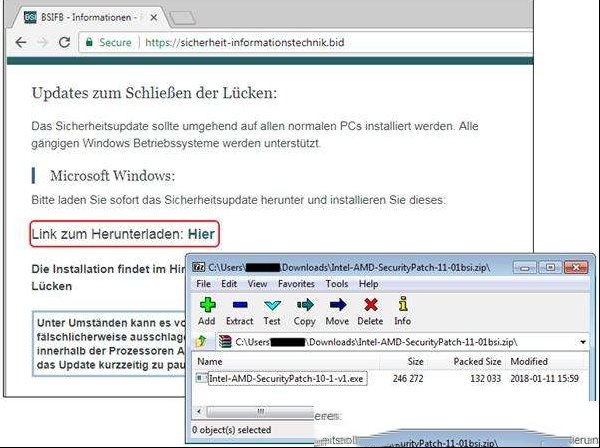Open the Help menu in 7-Zip

[368, 284]
